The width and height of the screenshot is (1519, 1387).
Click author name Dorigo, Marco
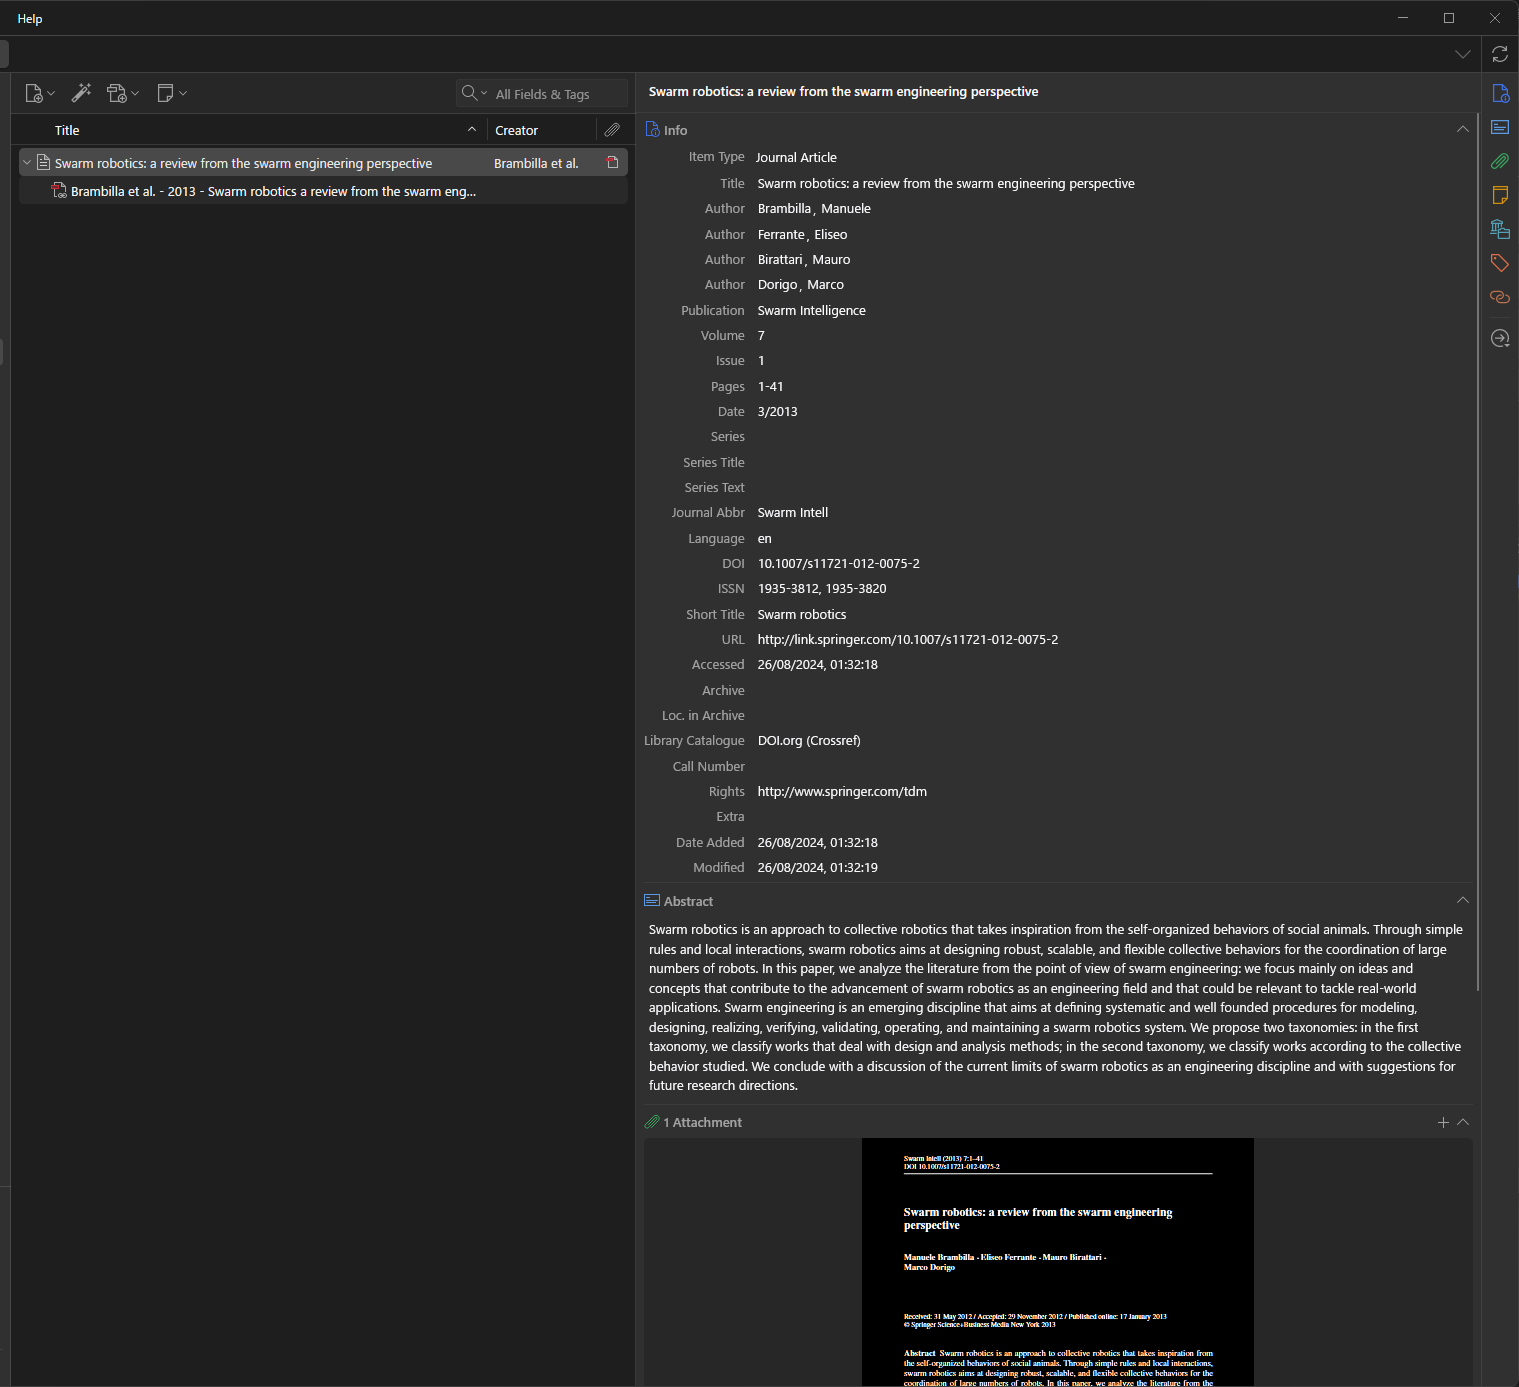coord(800,284)
